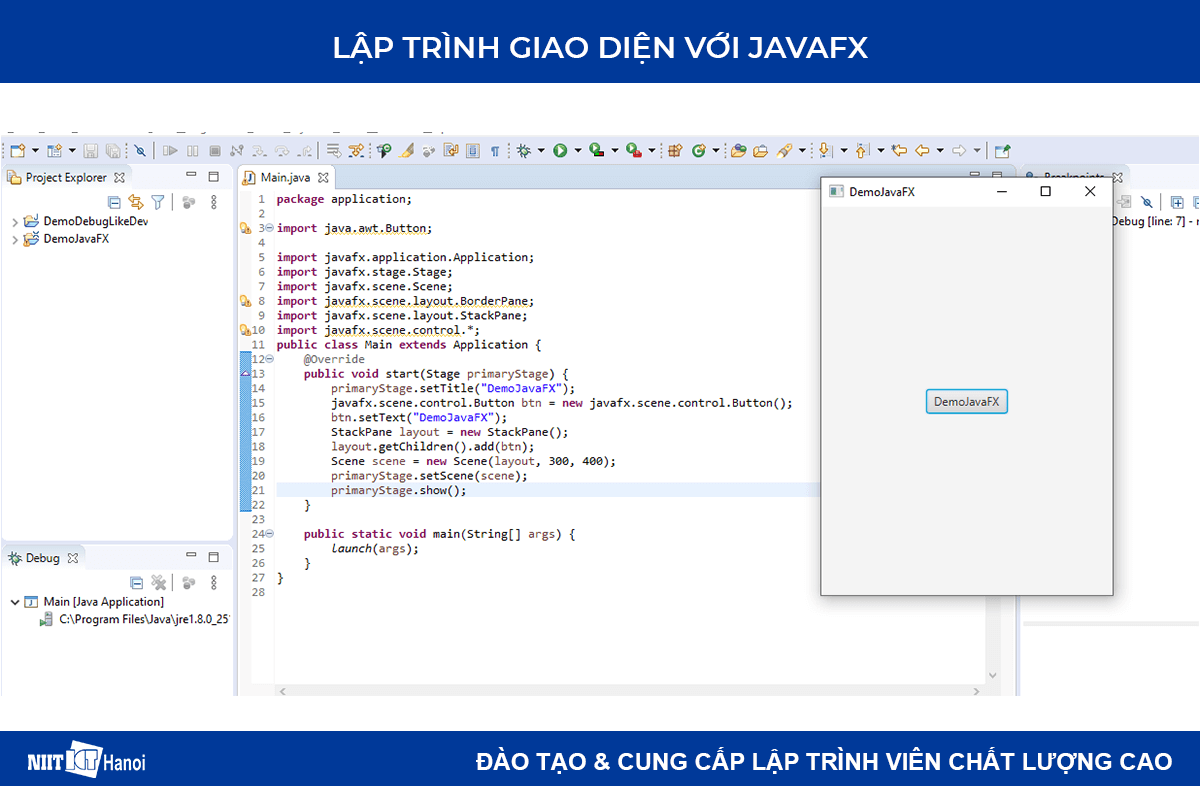The height and width of the screenshot is (786, 1200).
Task: Click the Step Into icon
Action: coord(260,150)
